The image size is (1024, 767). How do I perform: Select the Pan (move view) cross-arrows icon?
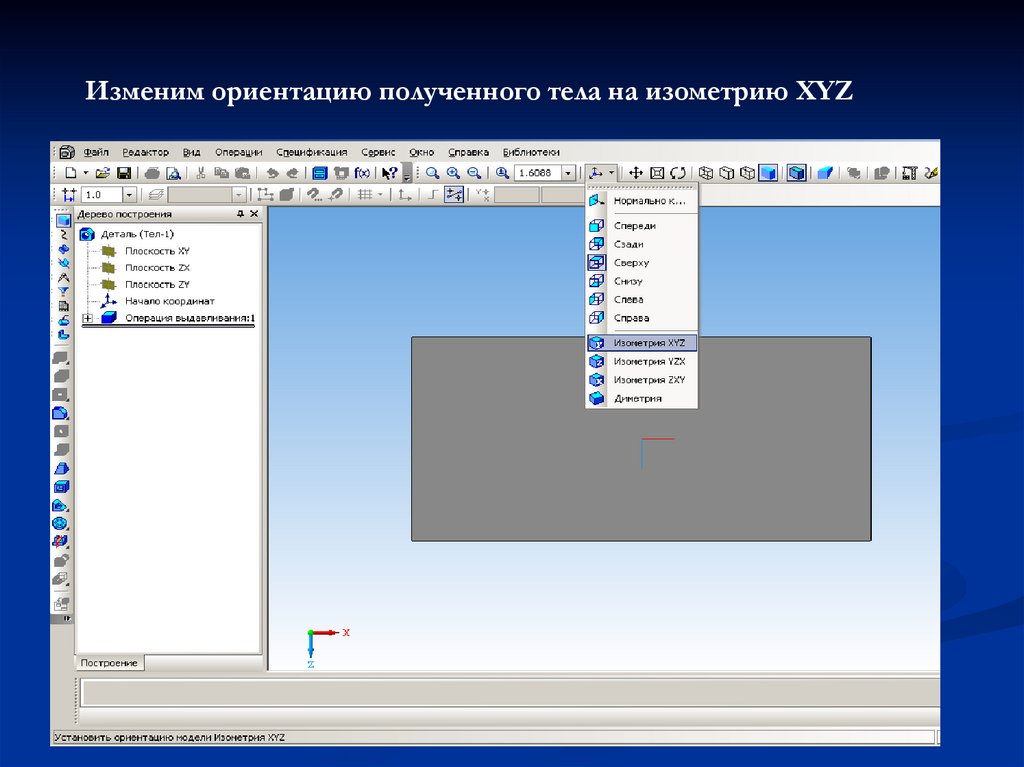[635, 173]
